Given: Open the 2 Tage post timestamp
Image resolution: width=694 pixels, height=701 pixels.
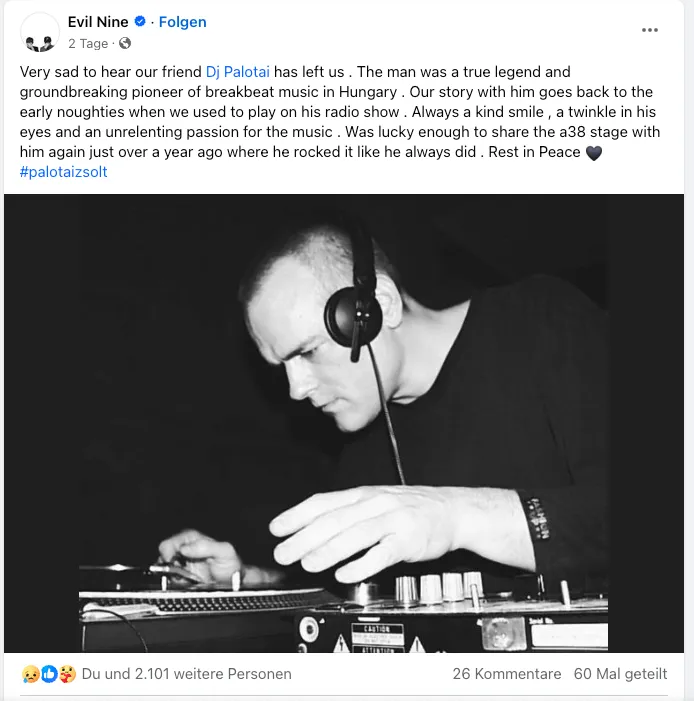Looking at the screenshot, I should [x=88, y=43].
